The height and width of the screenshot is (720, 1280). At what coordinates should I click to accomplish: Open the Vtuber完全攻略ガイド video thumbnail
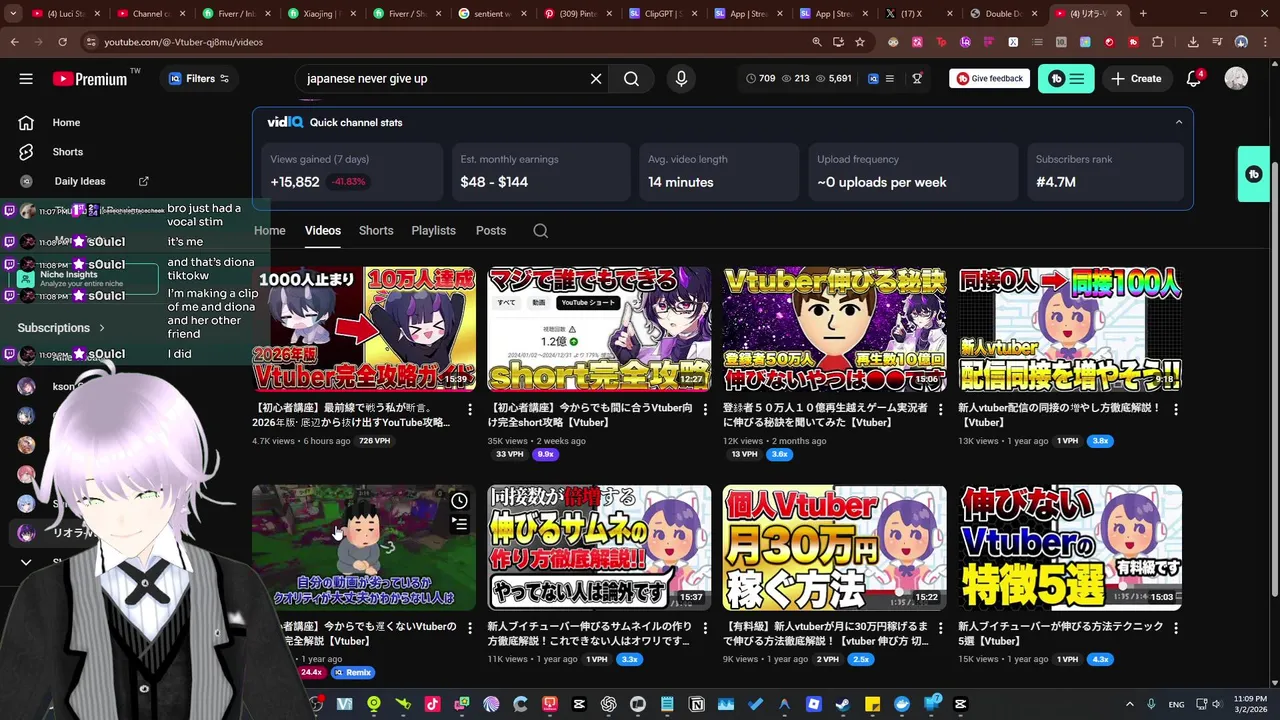coord(364,329)
